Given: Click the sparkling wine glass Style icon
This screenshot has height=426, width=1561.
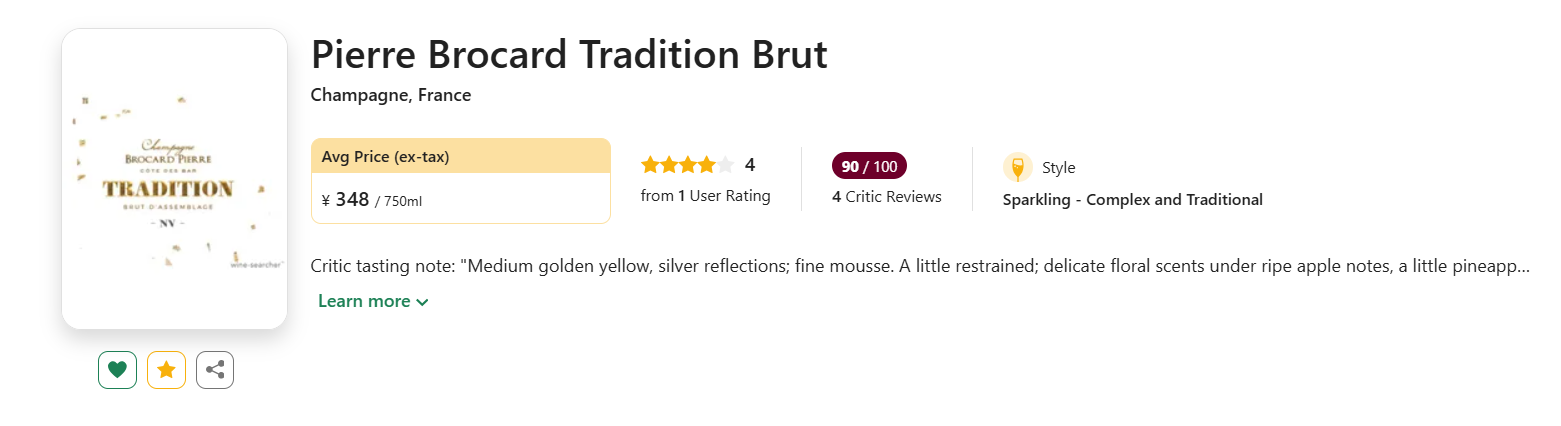Looking at the screenshot, I should [x=1017, y=167].
